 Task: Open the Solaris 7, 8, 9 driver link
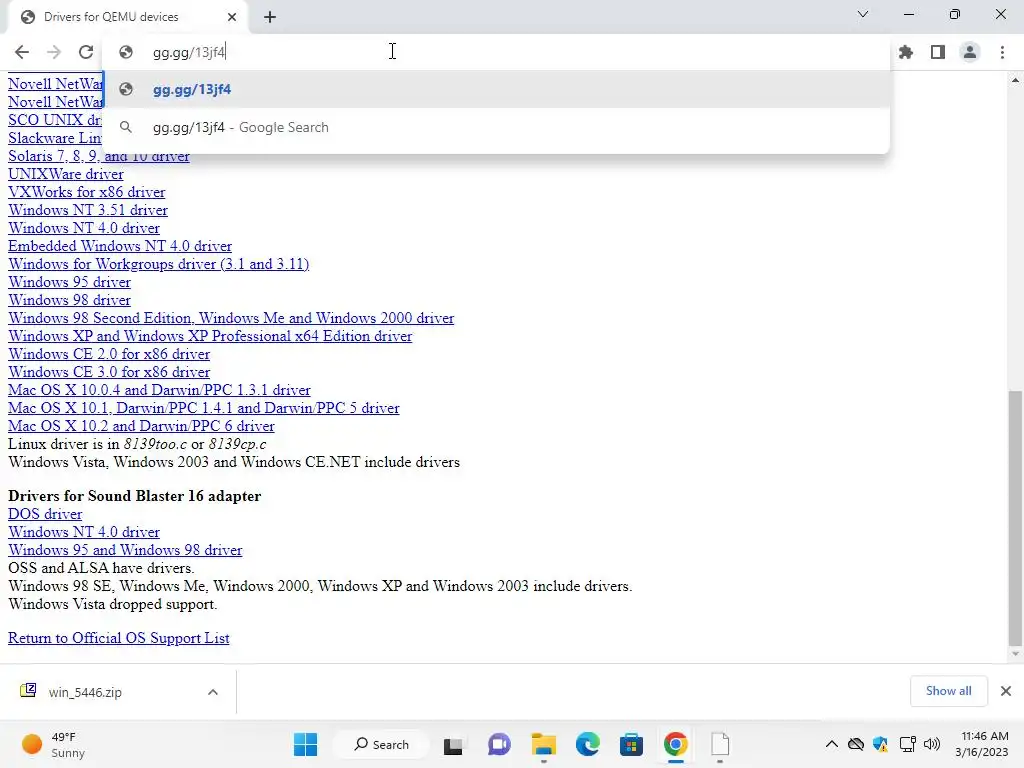tap(99, 157)
